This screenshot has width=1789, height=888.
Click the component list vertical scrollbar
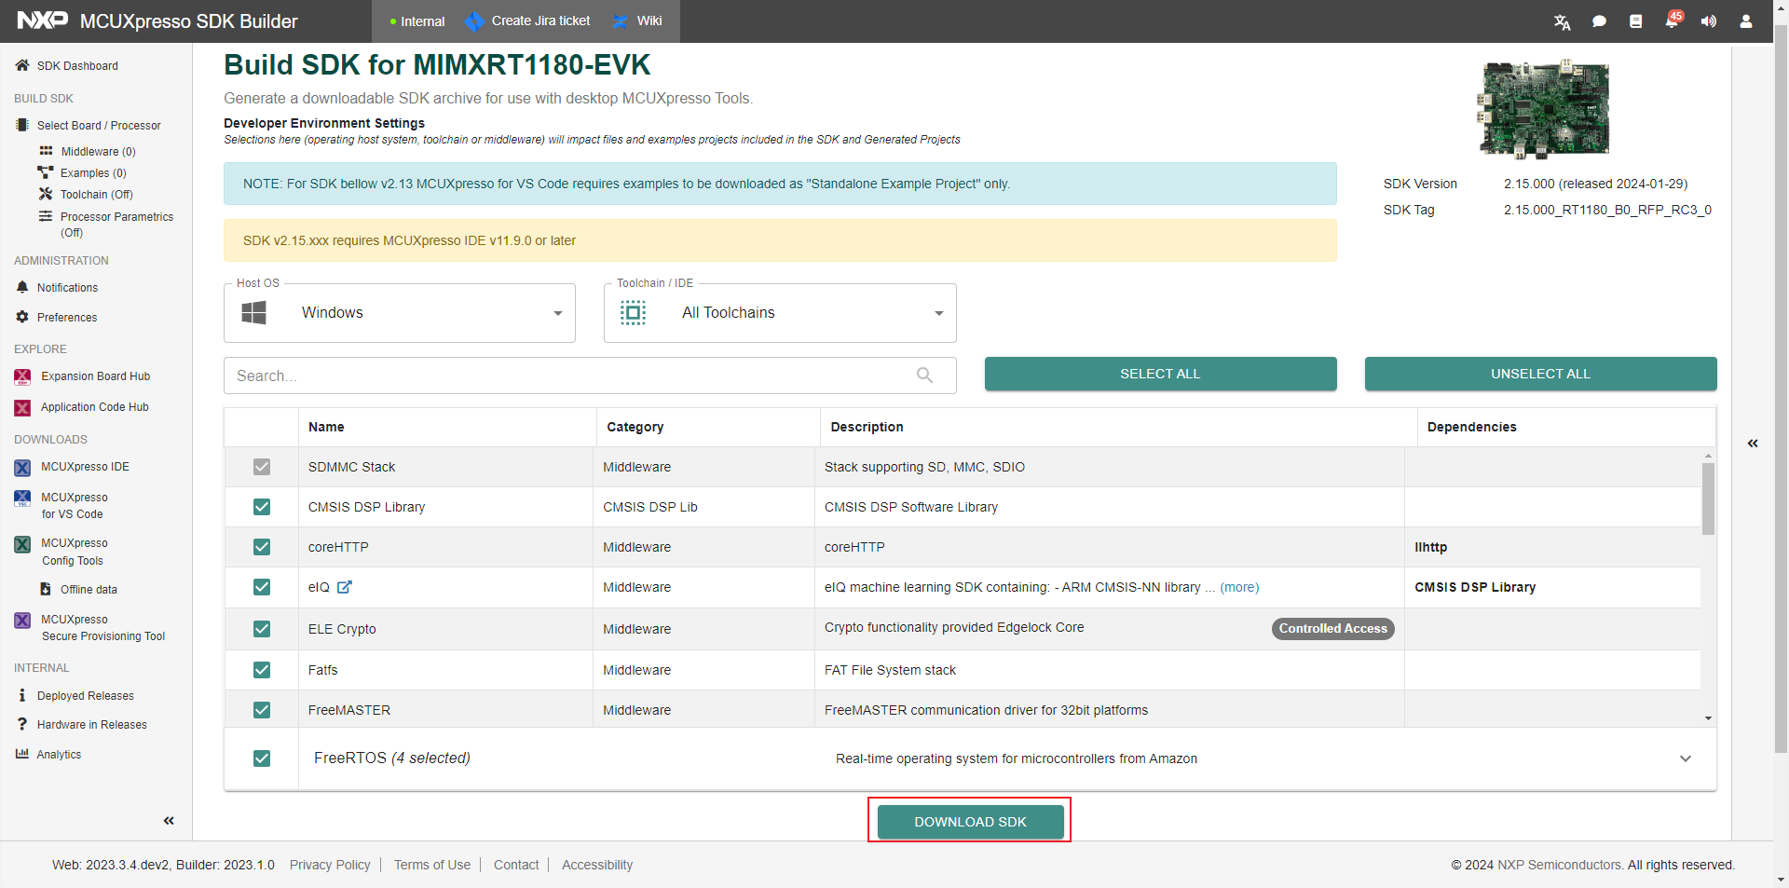pyautogui.click(x=1708, y=500)
